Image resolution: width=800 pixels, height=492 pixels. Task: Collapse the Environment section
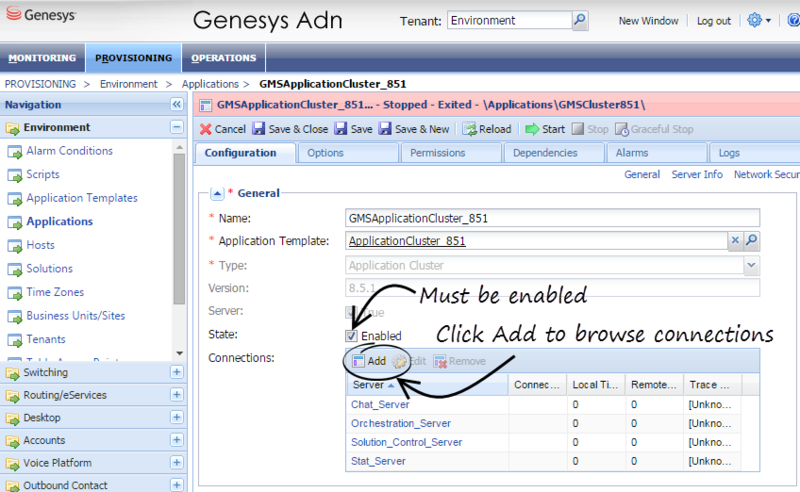(x=177, y=127)
